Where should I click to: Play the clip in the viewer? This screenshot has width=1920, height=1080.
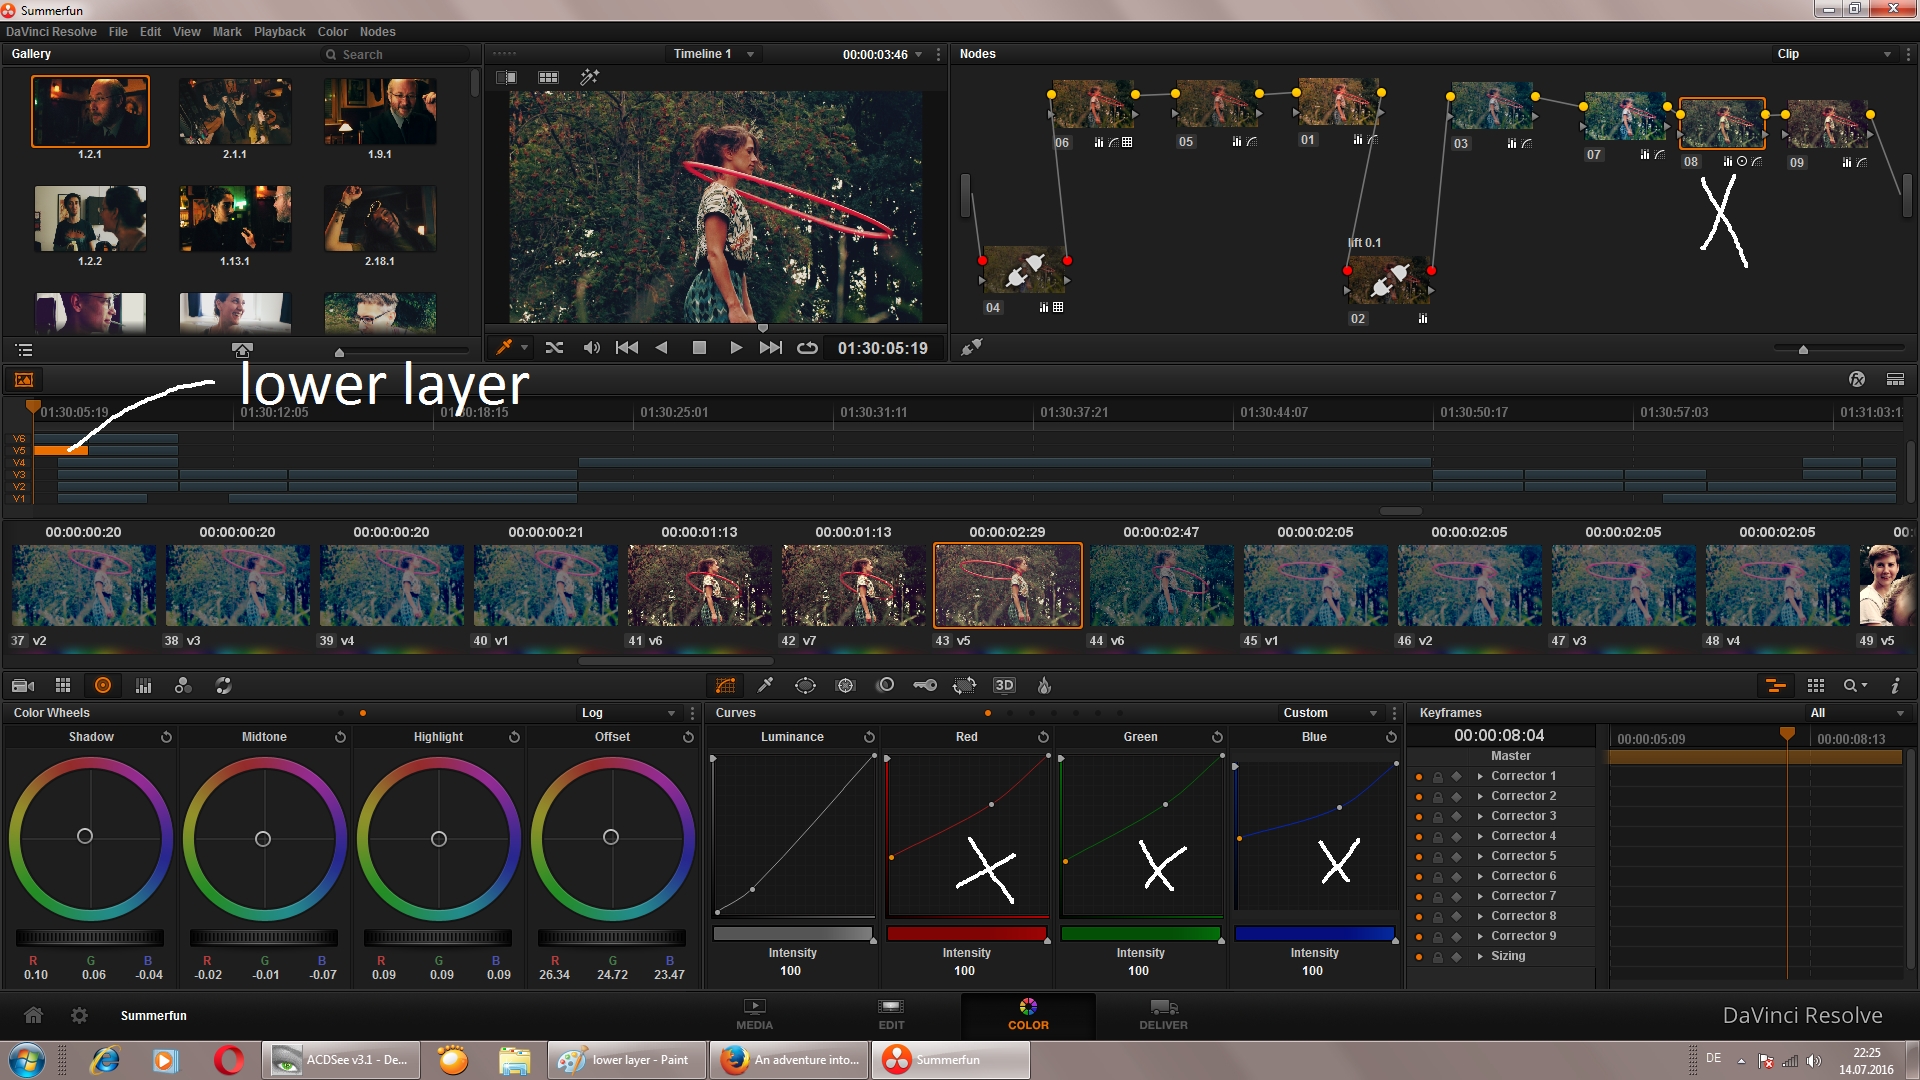pos(736,348)
